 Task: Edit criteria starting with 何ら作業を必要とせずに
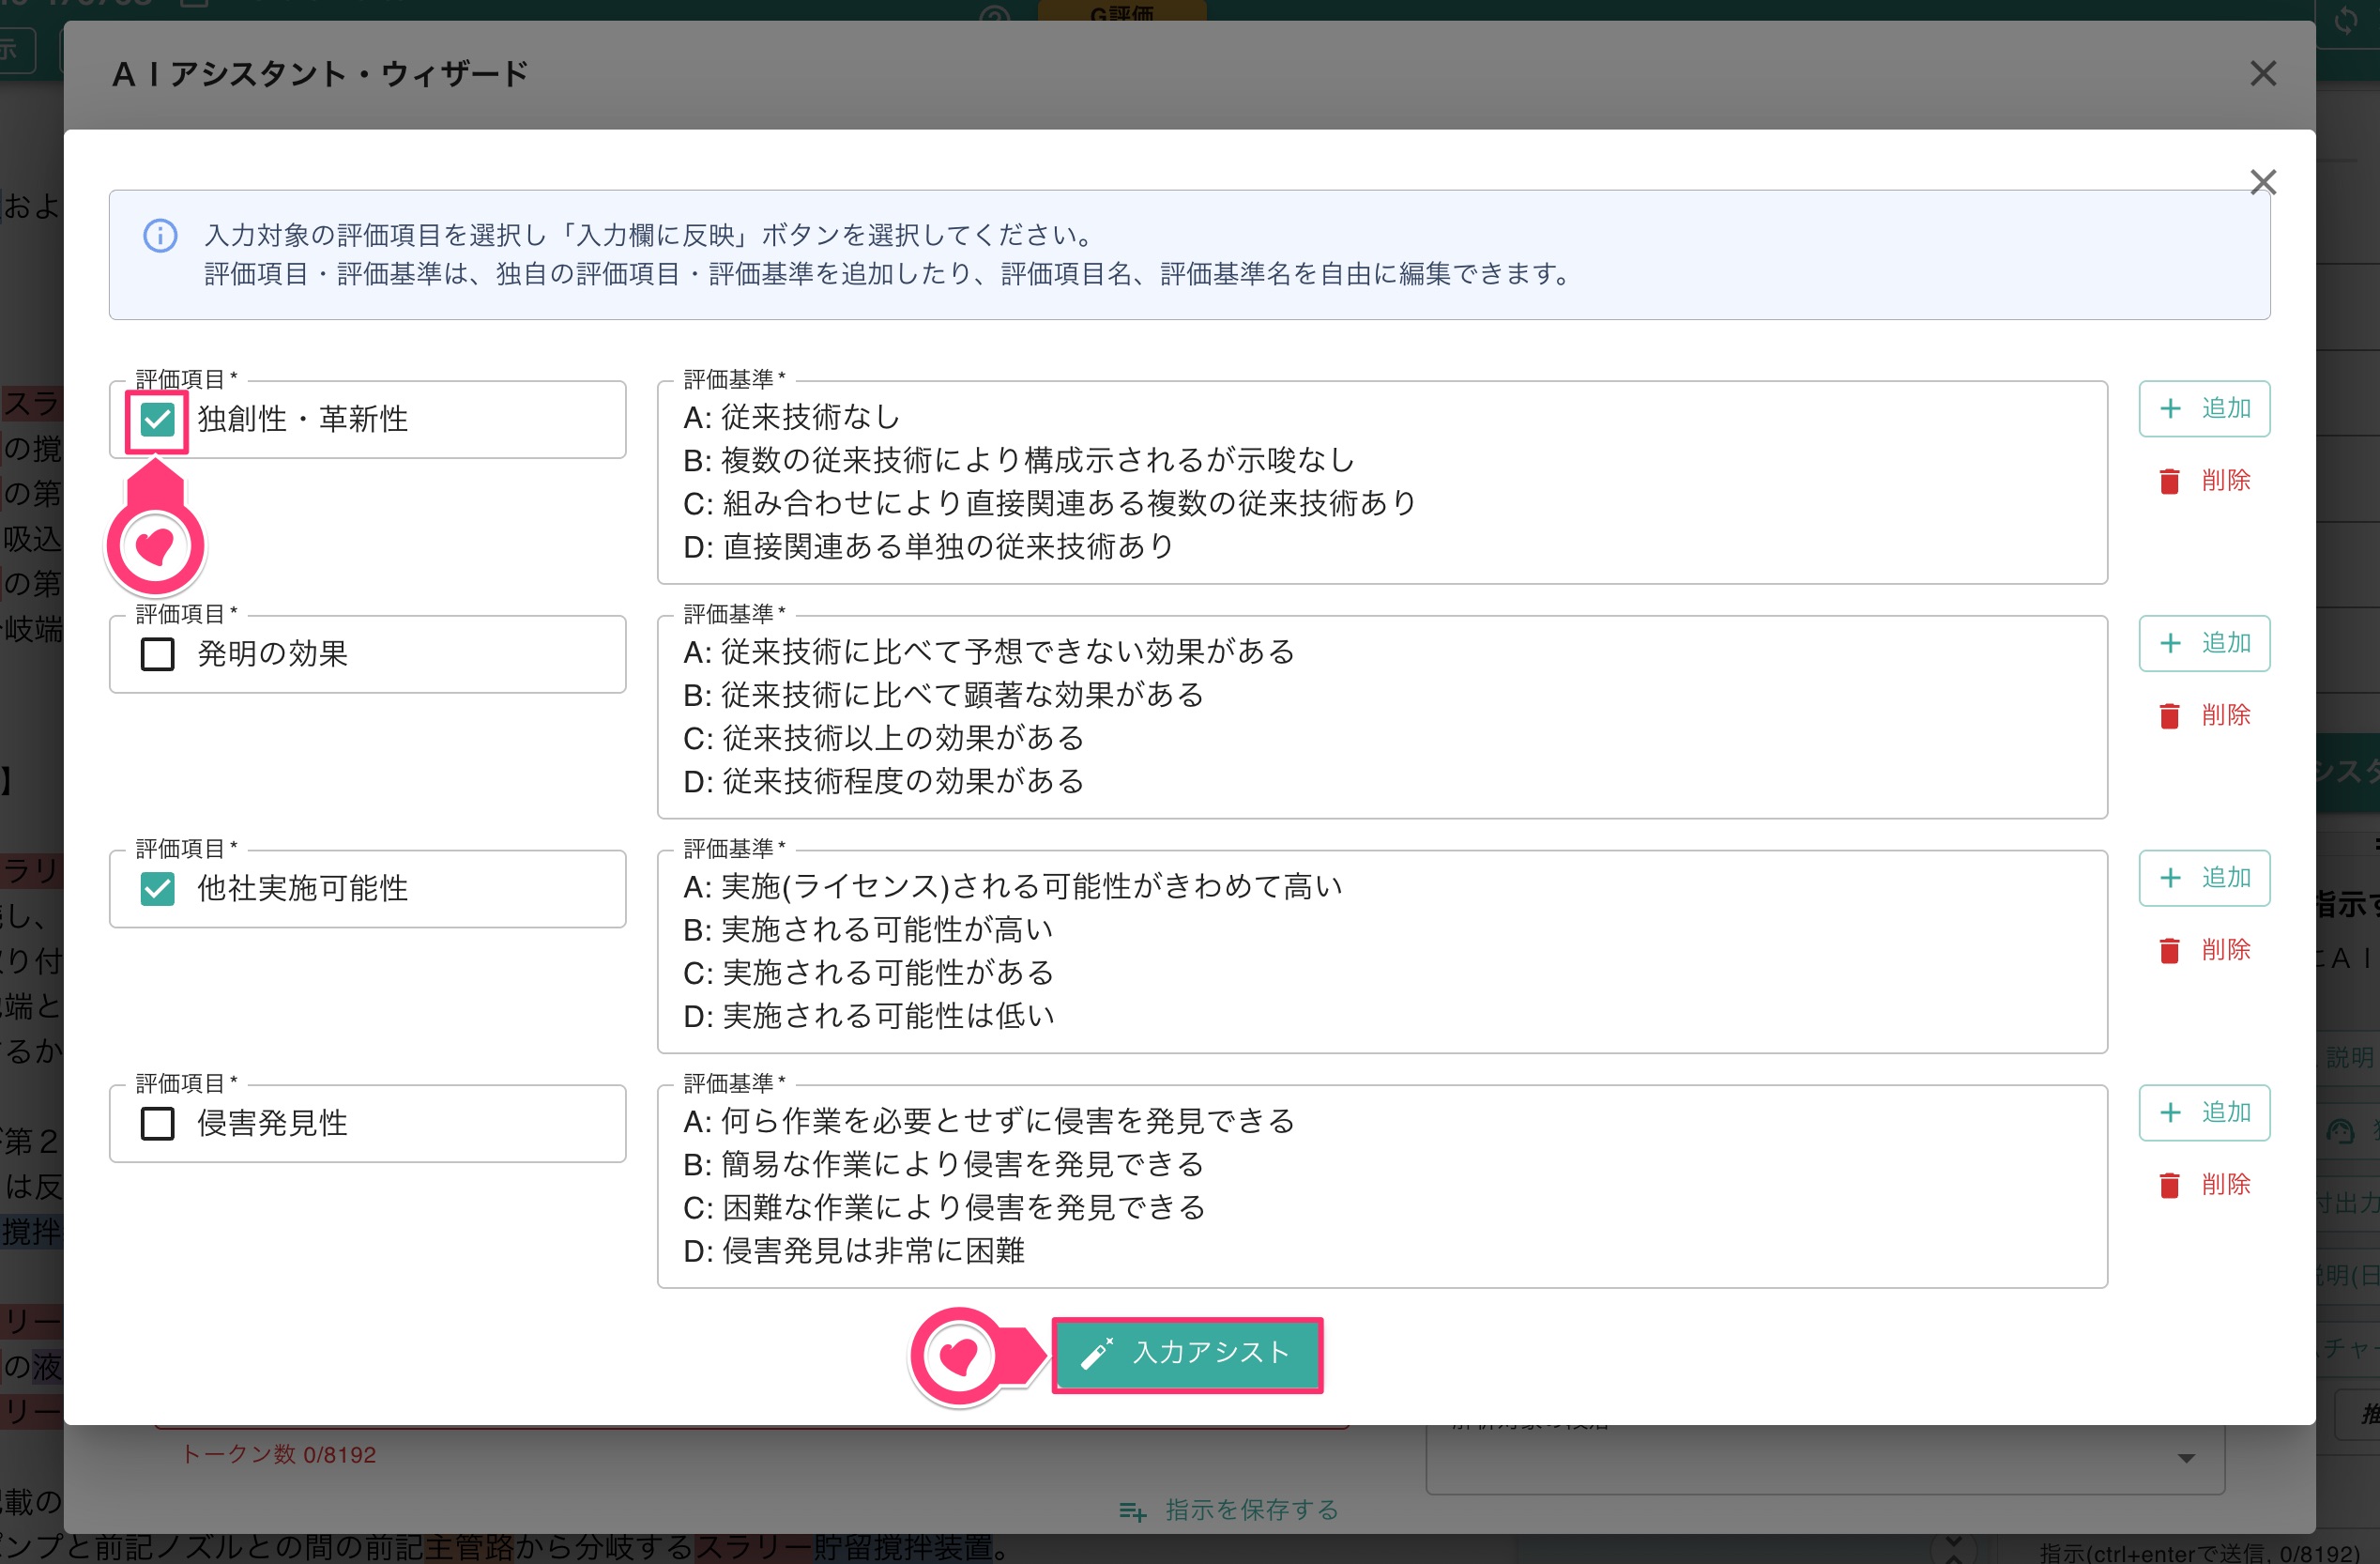pos(1382,1187)
